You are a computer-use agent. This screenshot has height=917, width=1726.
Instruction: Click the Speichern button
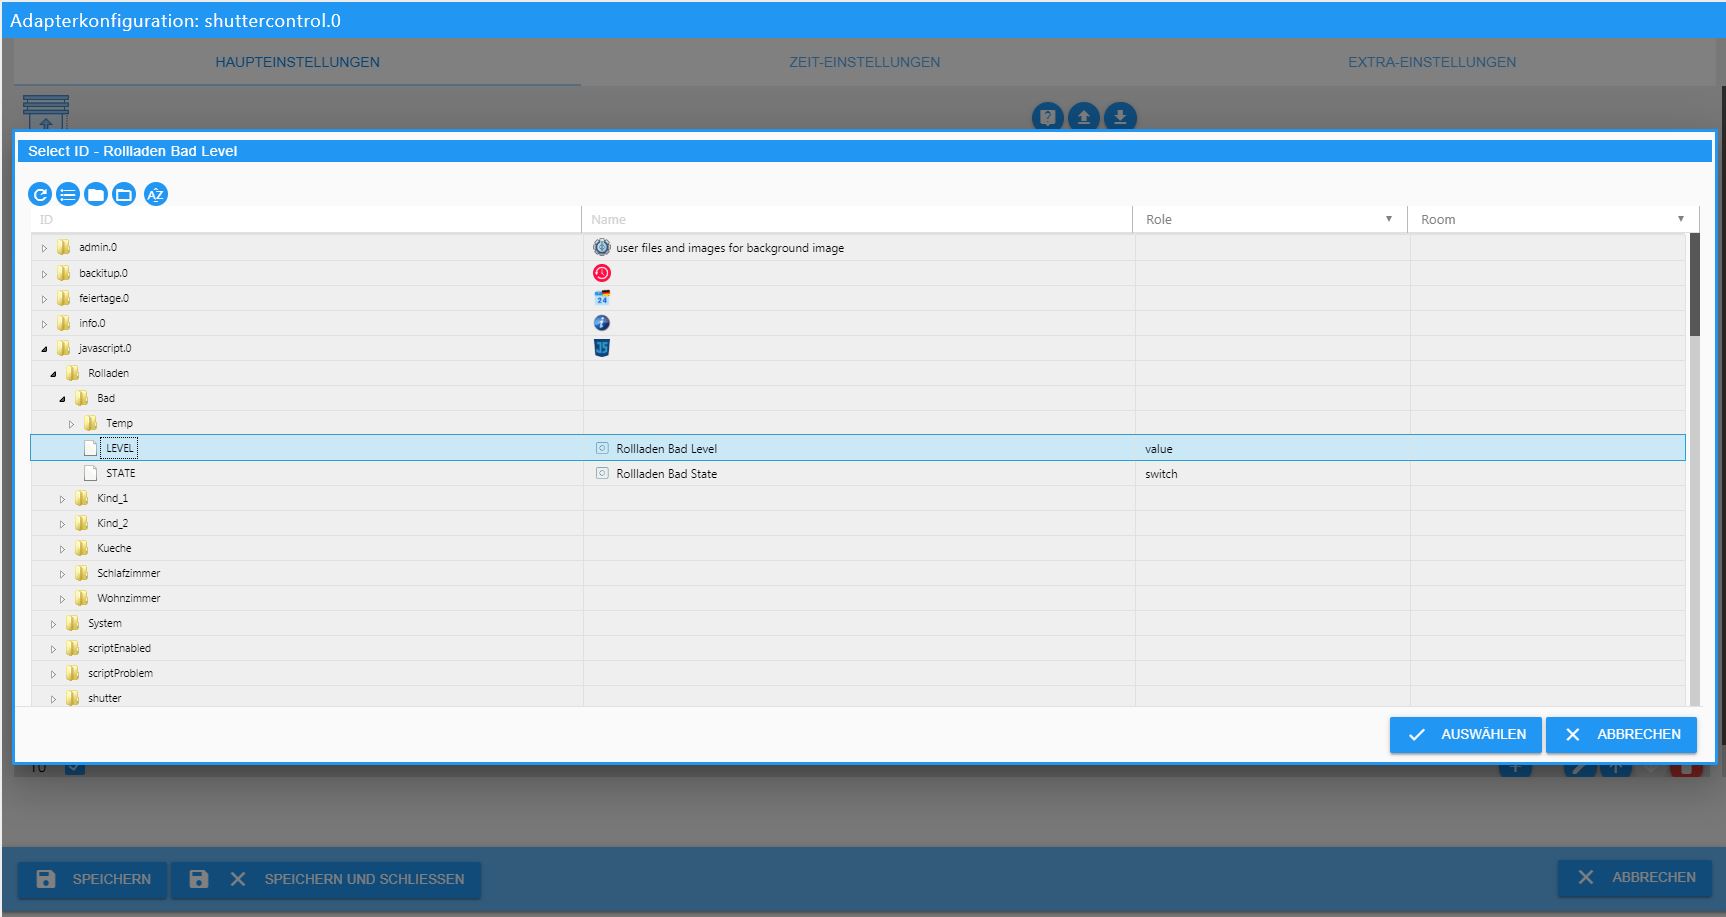click(92, 879)
